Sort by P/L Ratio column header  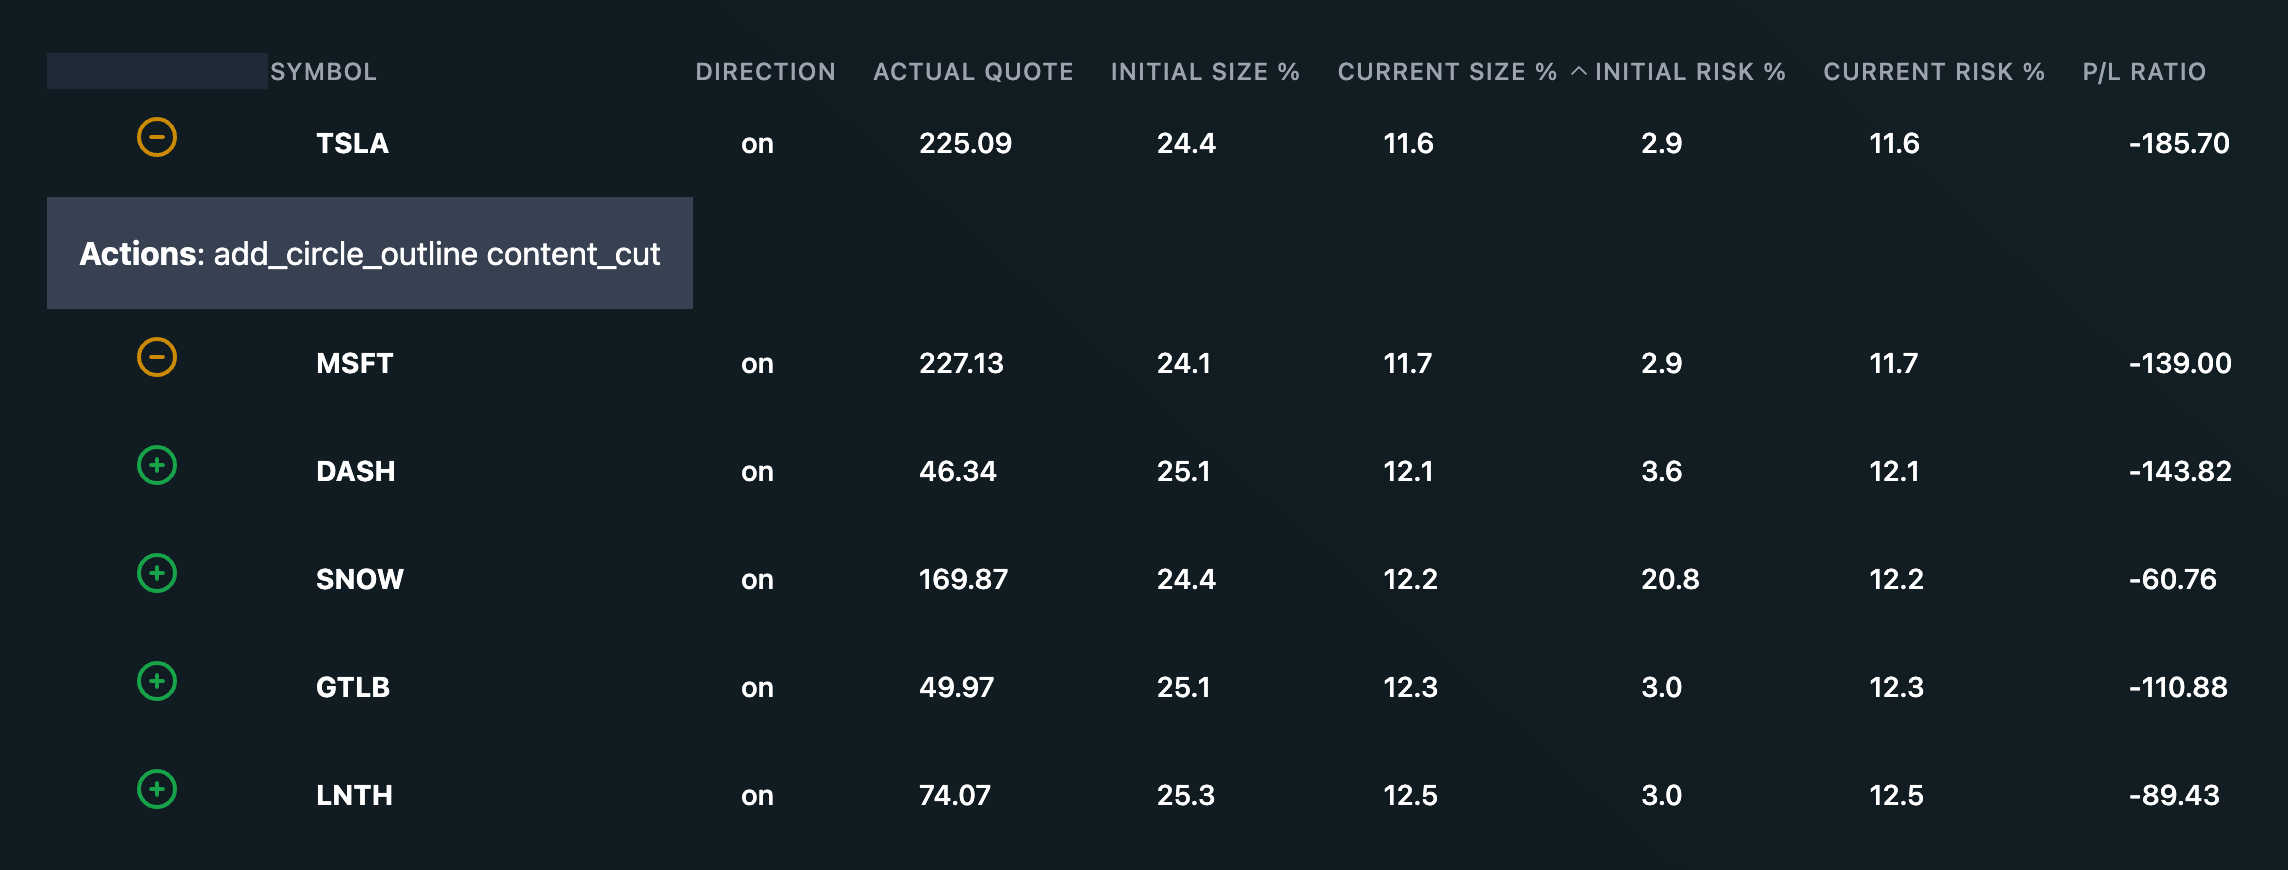point(2144,72)
